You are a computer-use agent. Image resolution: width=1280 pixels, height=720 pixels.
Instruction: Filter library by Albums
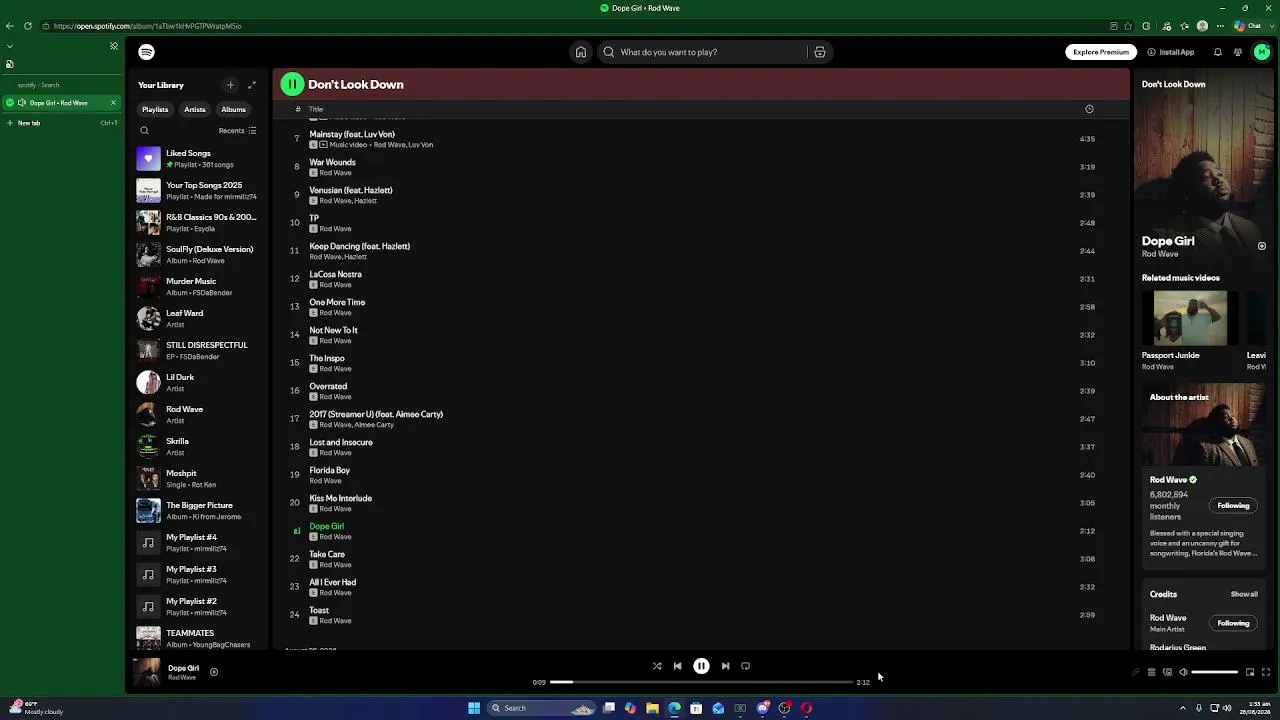point(234,109)
